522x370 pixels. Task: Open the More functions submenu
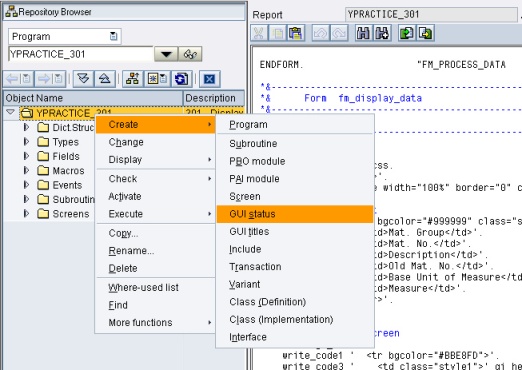click(x=155, y=323)
